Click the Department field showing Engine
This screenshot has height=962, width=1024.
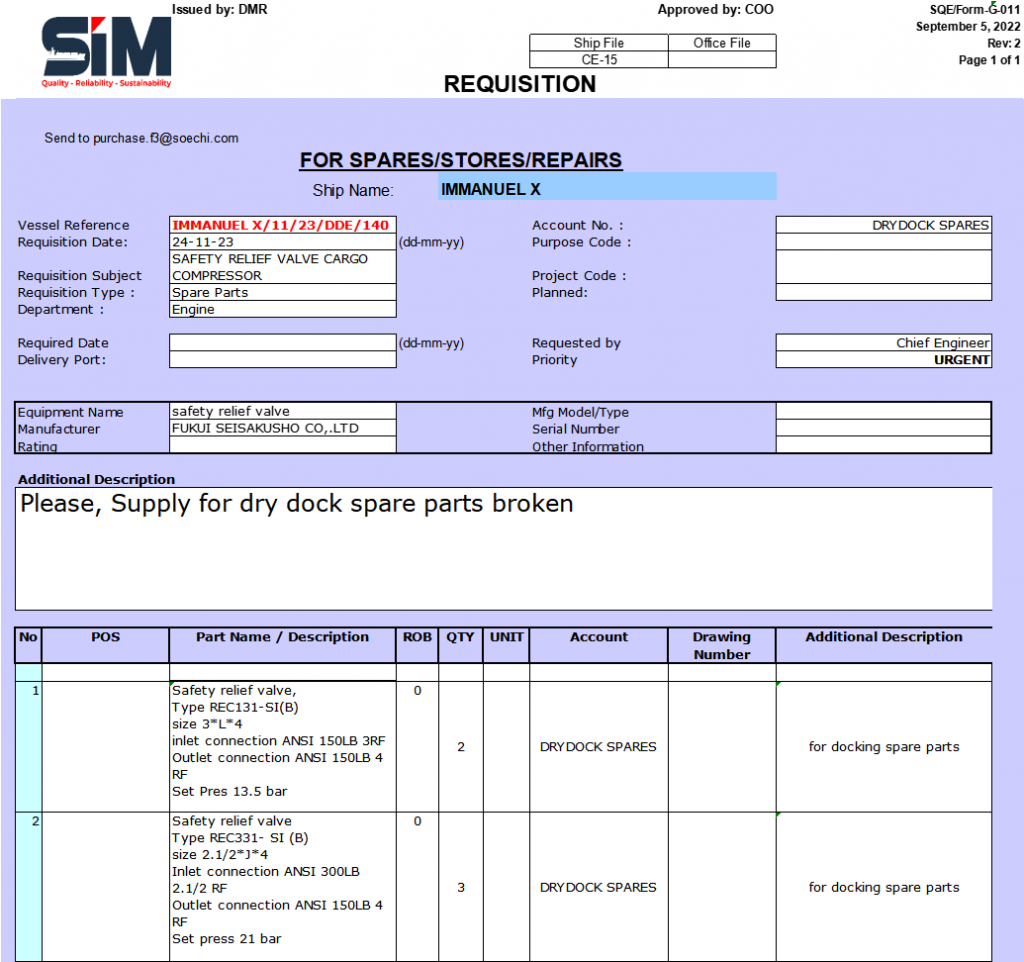click(283, 310)
